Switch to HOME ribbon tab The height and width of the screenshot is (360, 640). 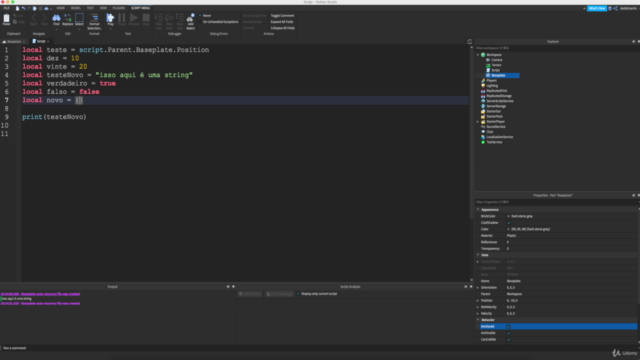tap(60, 8)
